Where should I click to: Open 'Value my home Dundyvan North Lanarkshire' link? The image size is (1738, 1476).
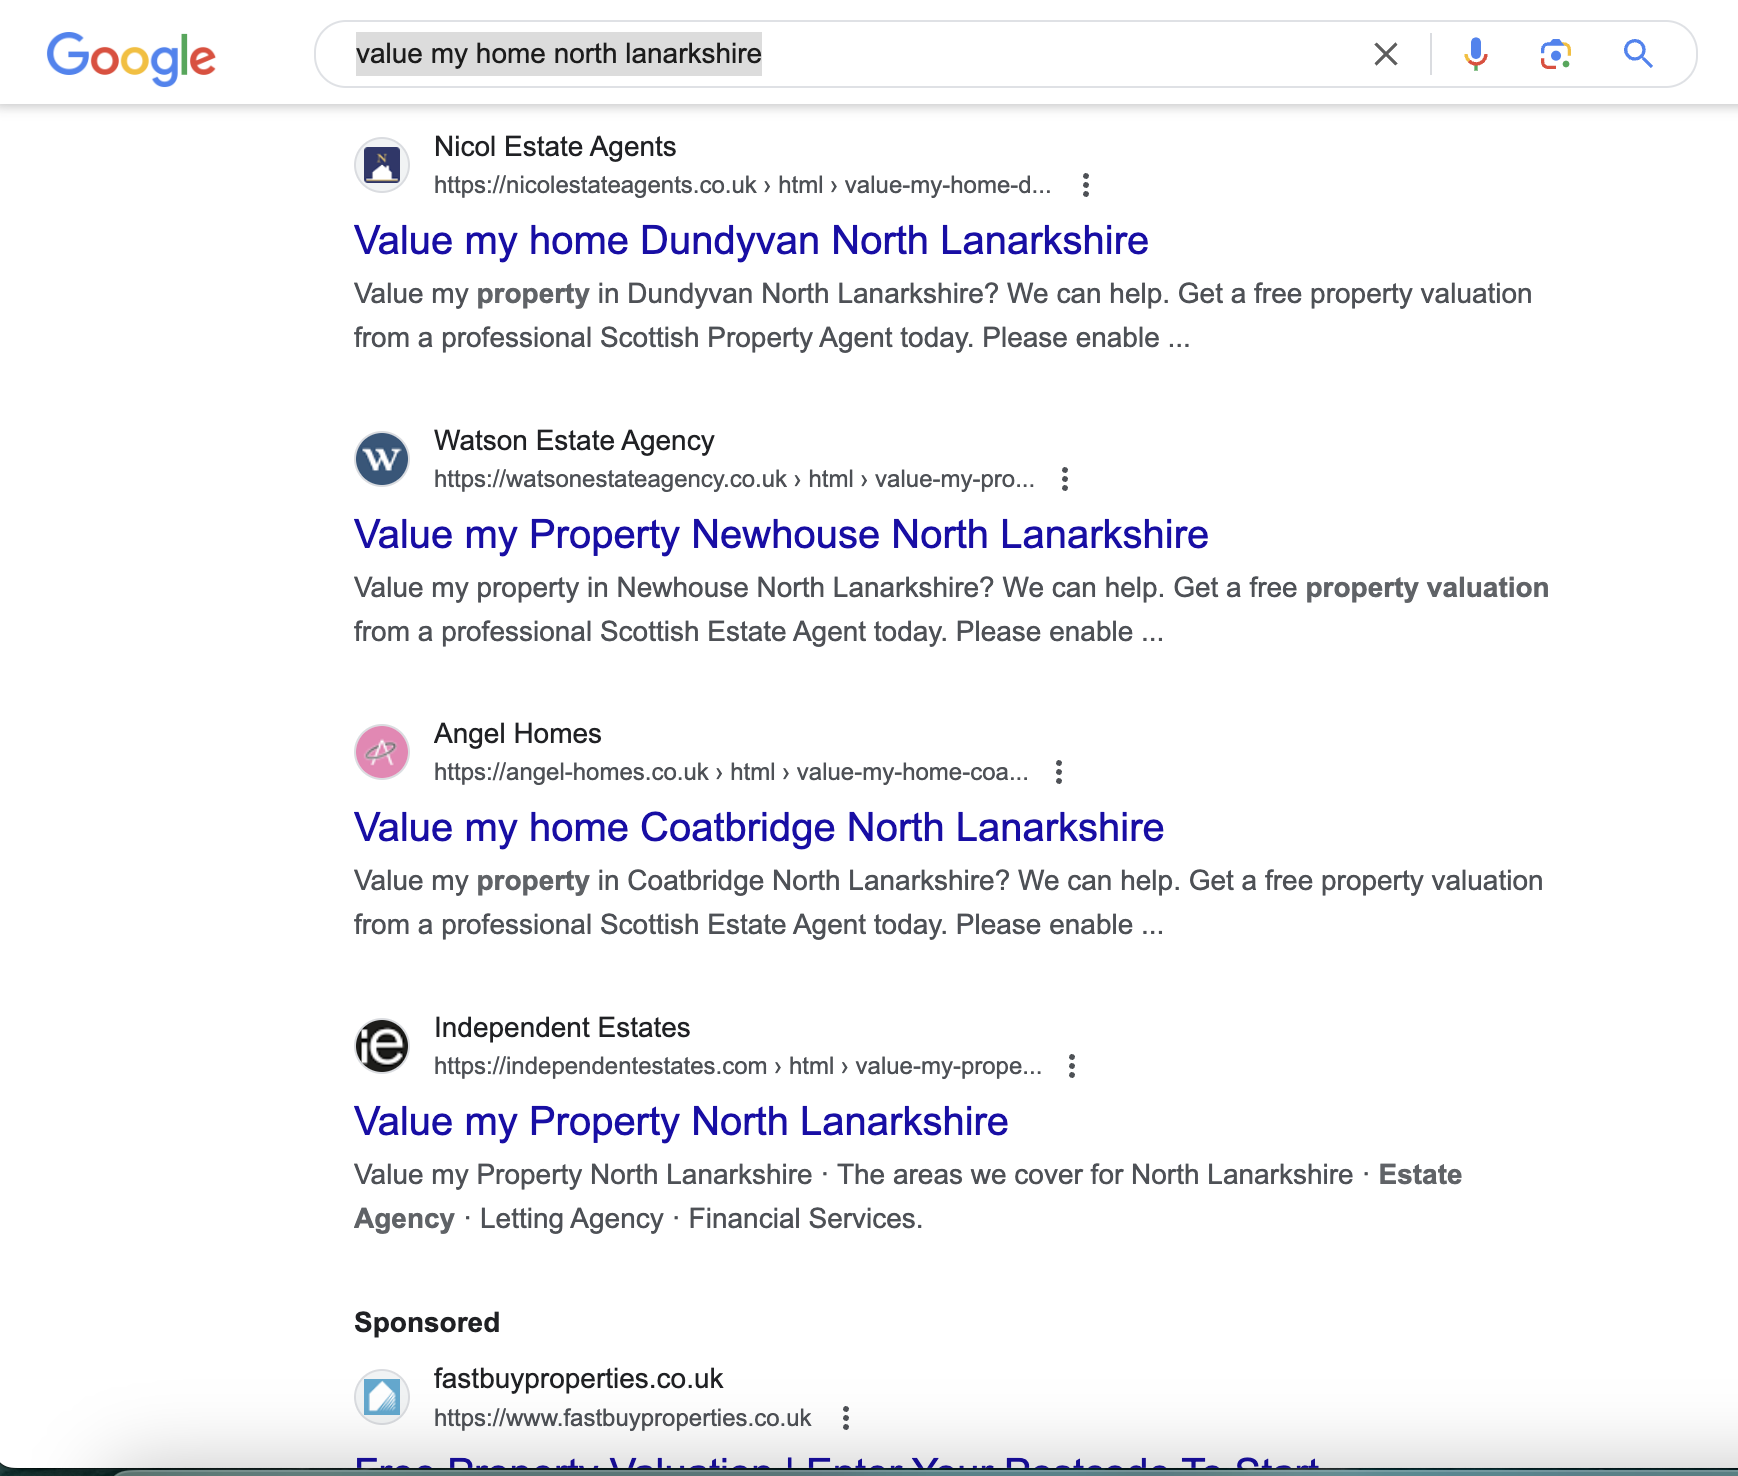pyautogui.click(x=750, y=241)
